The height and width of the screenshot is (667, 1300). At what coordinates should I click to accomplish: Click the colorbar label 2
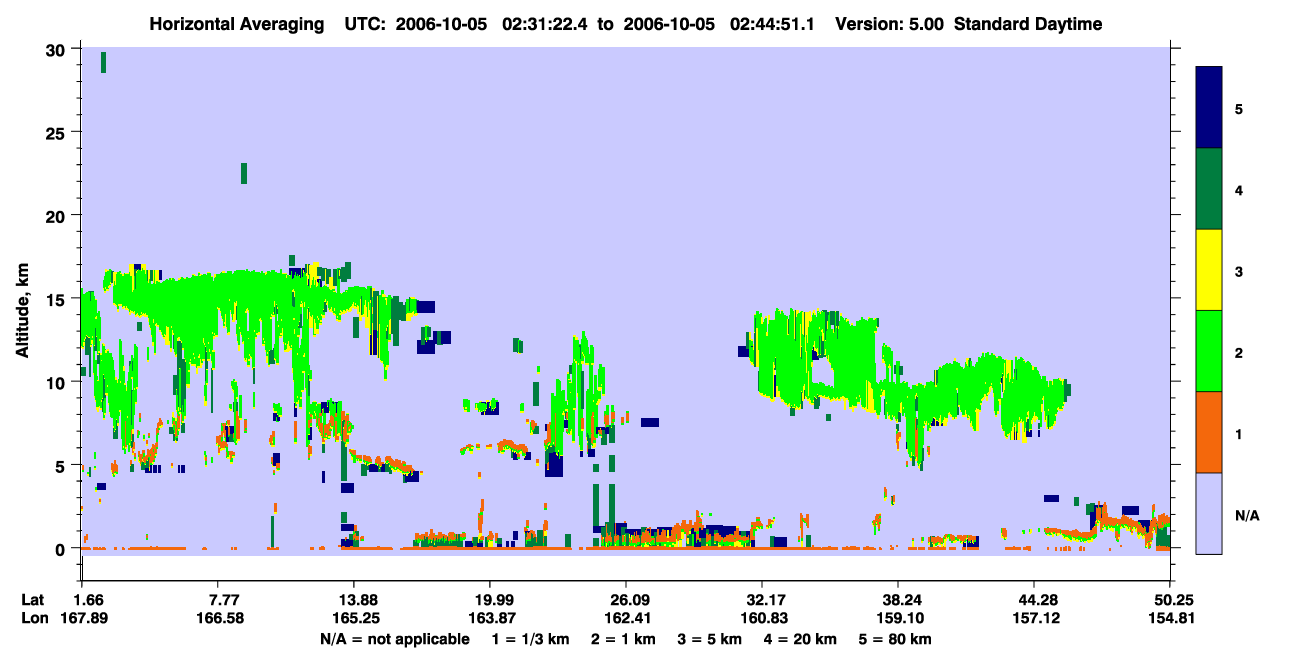[x=1240, y=353]
